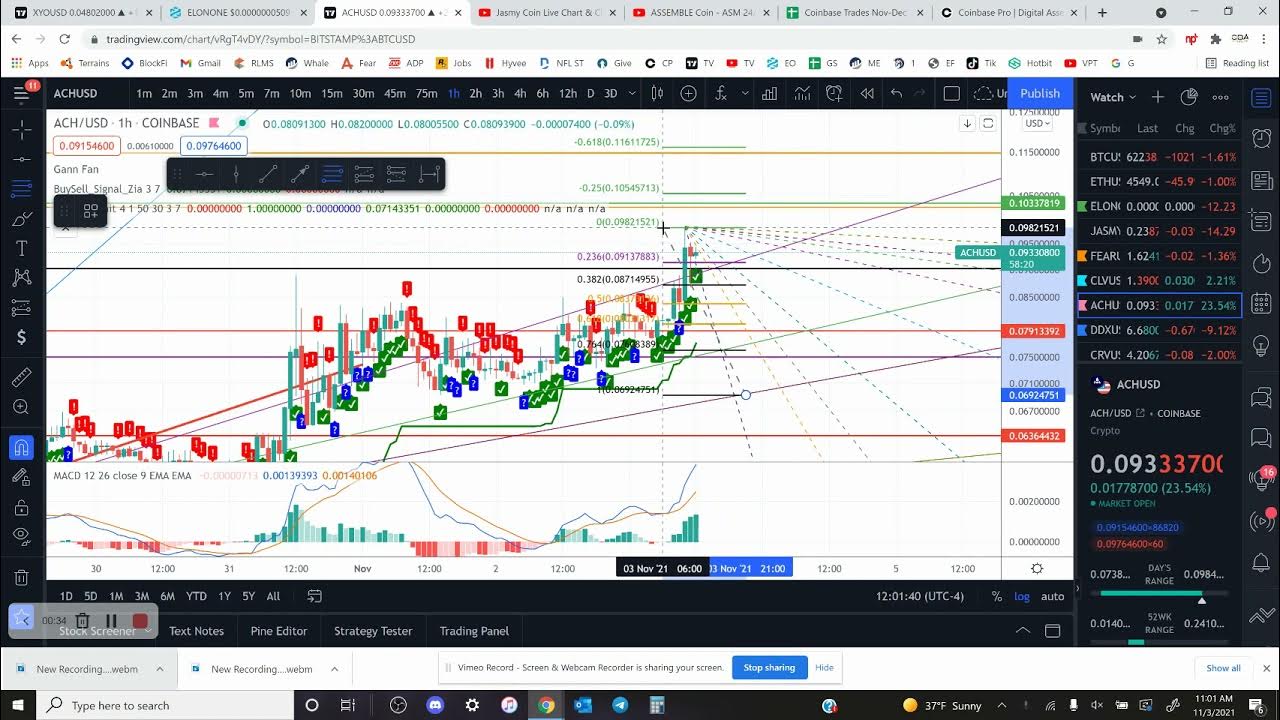1280x720 pixels.
Task: Toggle lock all drawing tools
Action: pyautogui.click(x=22, y=507)
